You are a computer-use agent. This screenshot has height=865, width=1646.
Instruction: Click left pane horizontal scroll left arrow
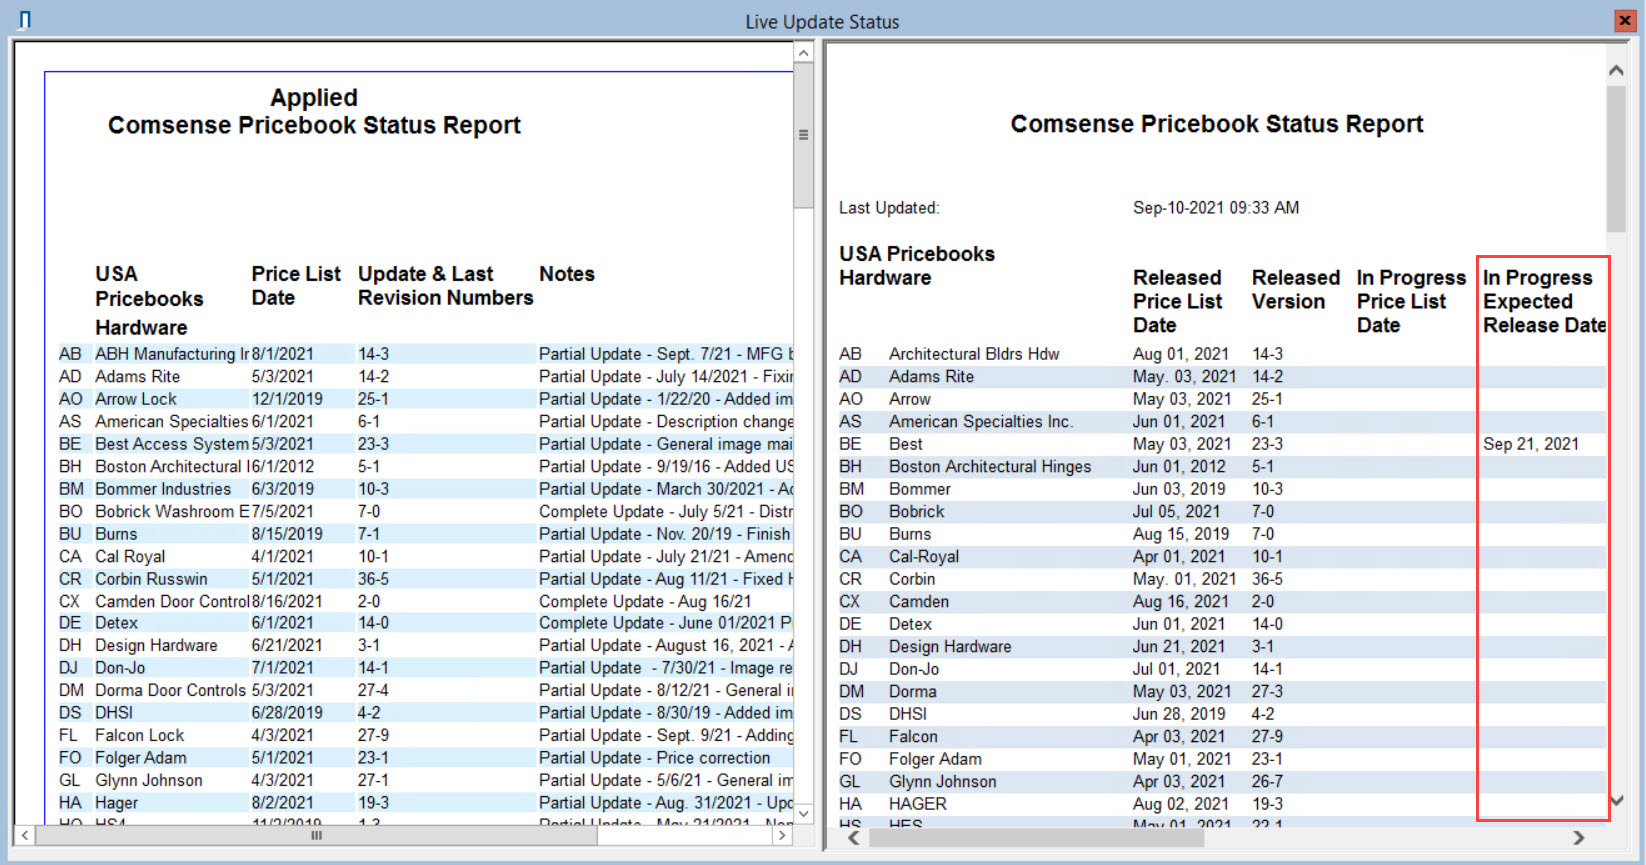point(25,835)
